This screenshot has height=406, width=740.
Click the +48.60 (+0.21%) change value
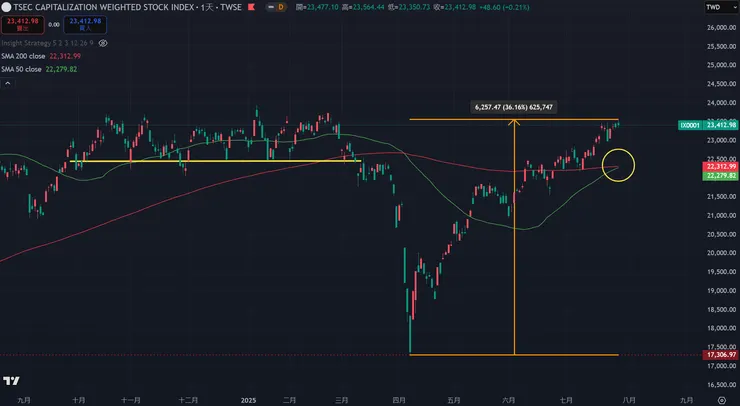[504, 7]
